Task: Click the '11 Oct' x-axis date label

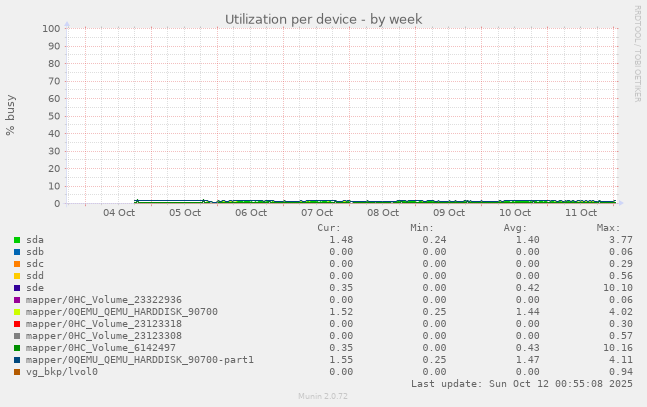Action: click(581, 213)
